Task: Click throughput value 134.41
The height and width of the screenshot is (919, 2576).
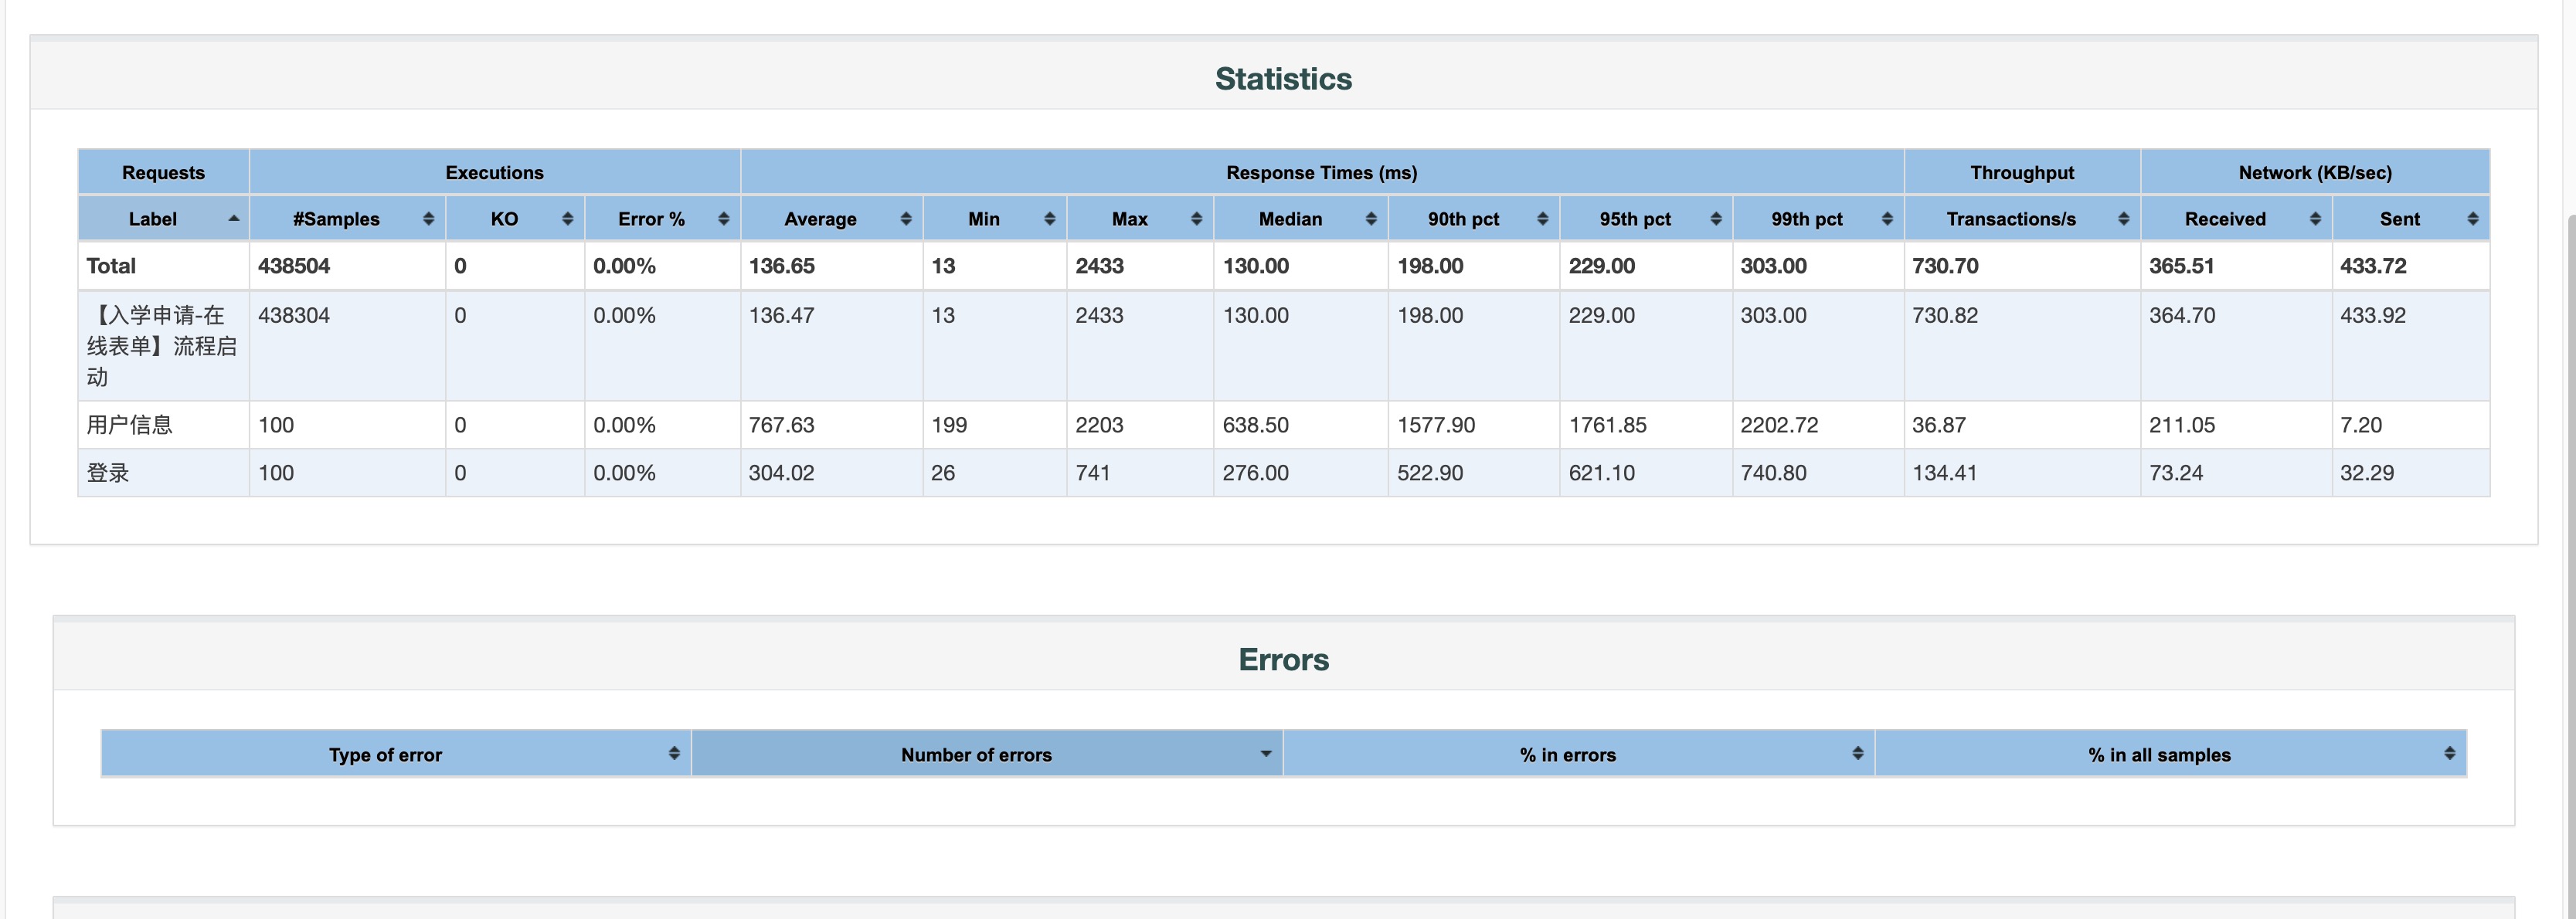Action: [1945, 473]
